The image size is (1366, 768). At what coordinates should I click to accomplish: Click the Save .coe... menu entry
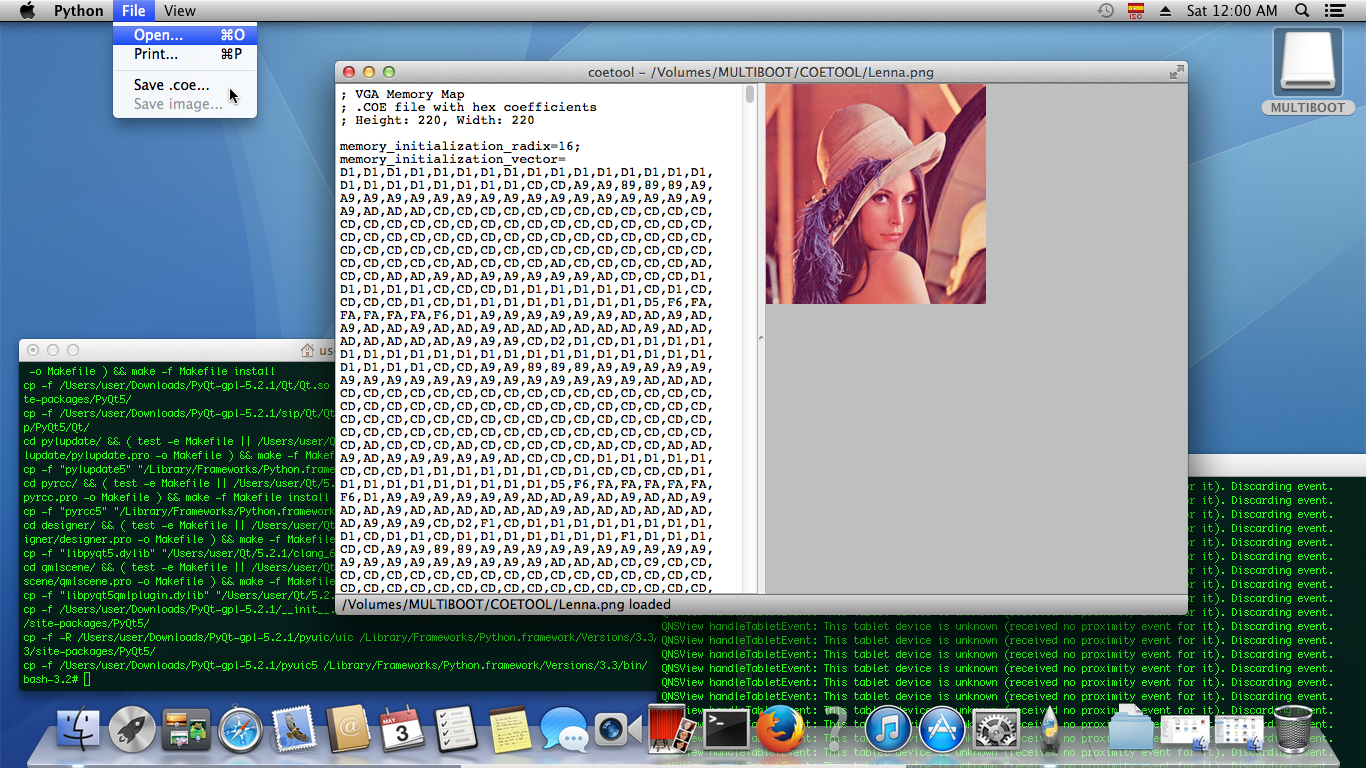click(172, 85)
